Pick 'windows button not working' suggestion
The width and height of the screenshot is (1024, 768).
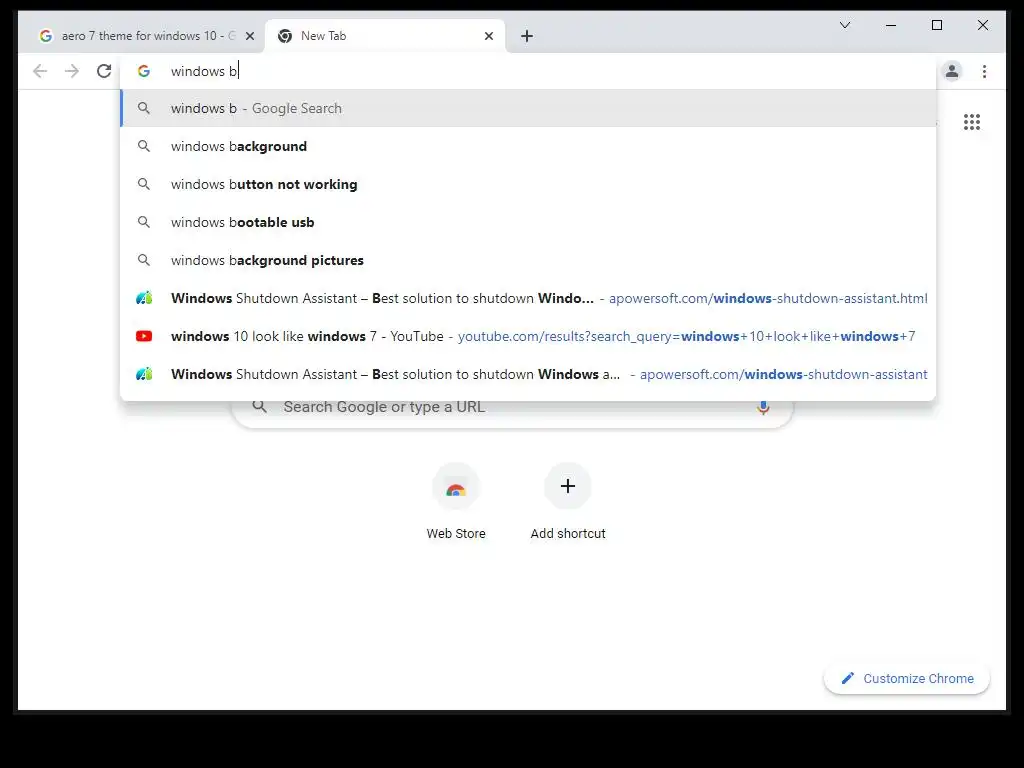[528, 184]
